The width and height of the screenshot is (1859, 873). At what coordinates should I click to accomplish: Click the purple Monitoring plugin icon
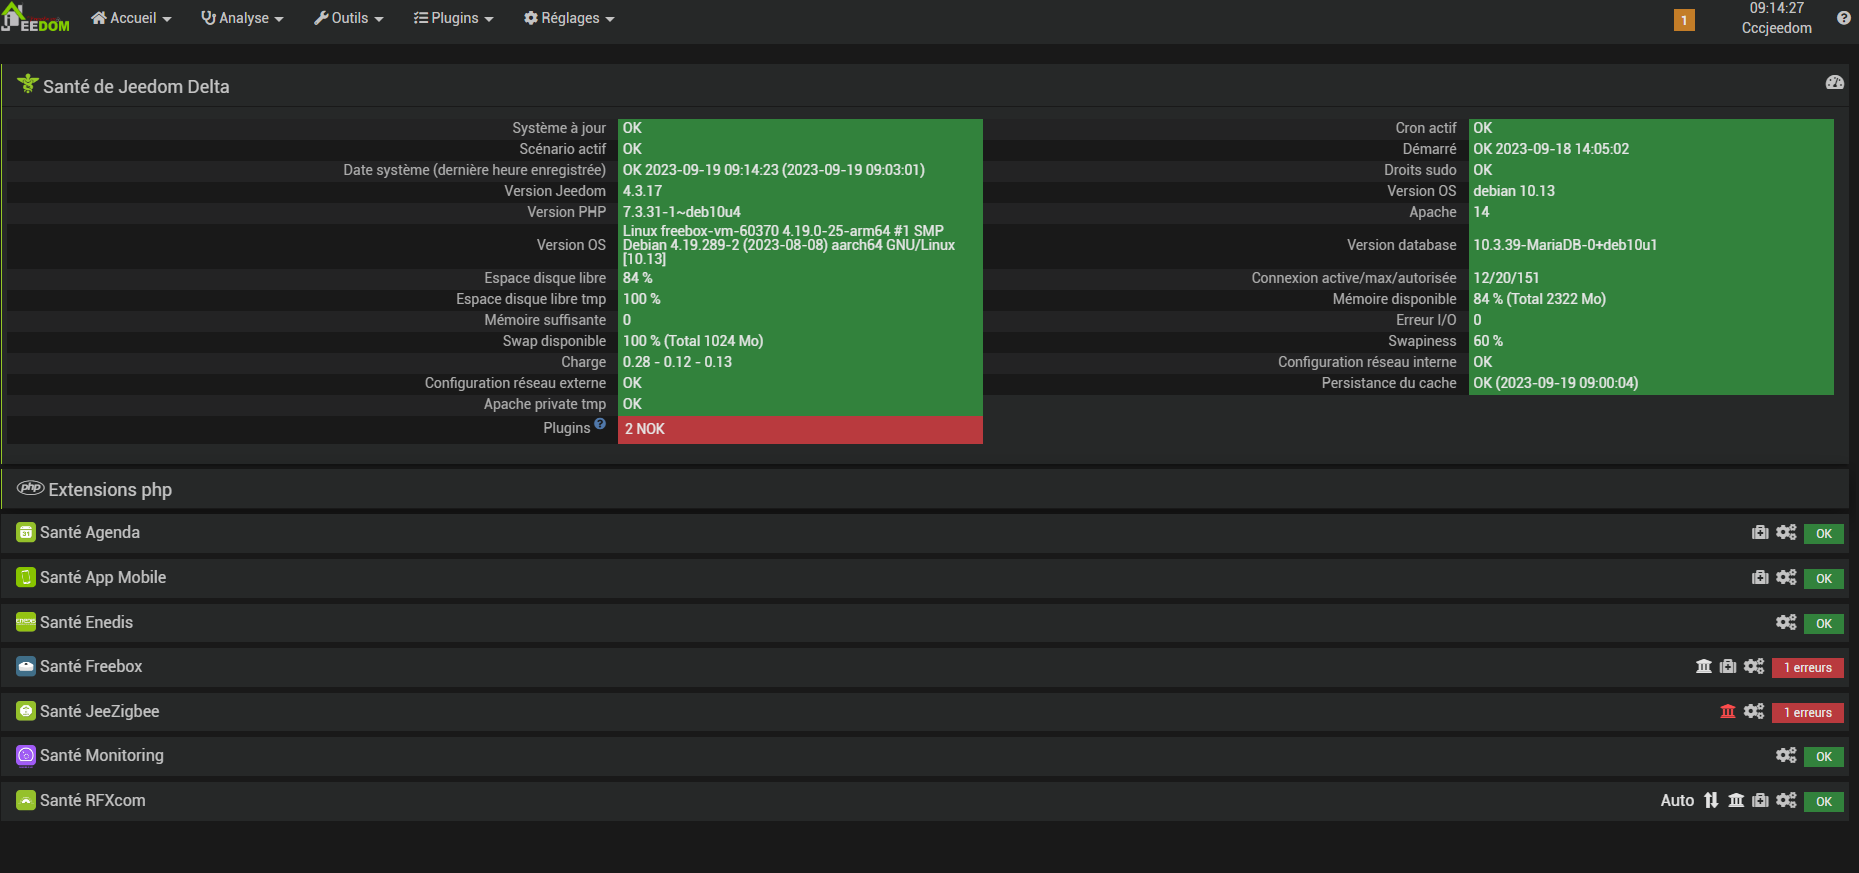point(26,756)
